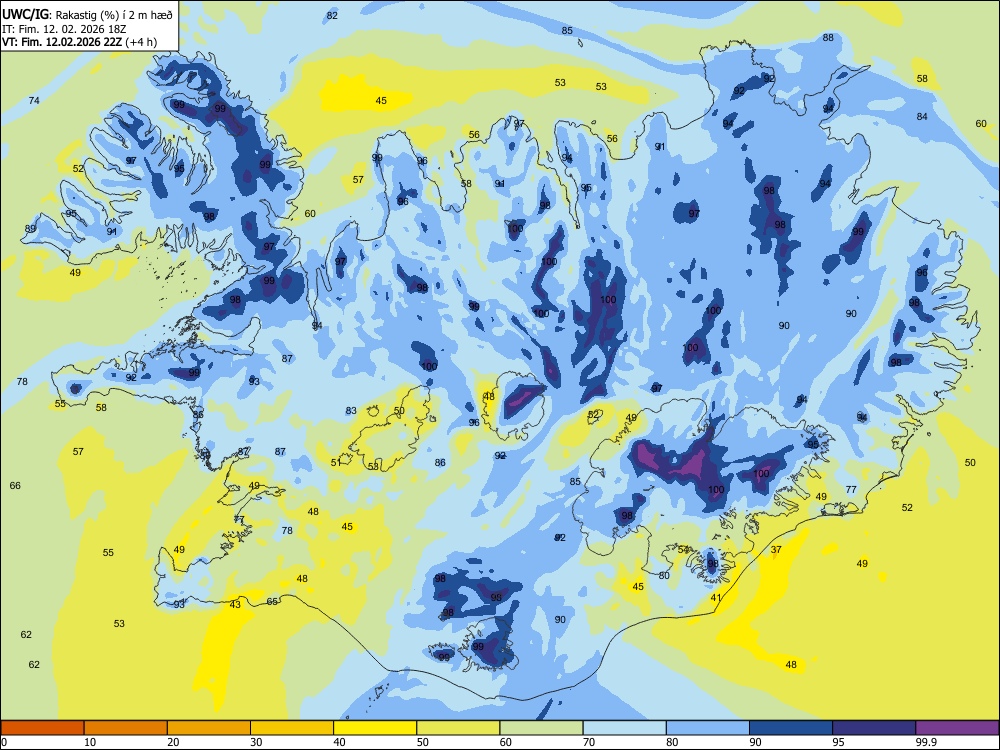
Task: Click the 80–90 medium blue legend swatch
Action: coord(708,728)
